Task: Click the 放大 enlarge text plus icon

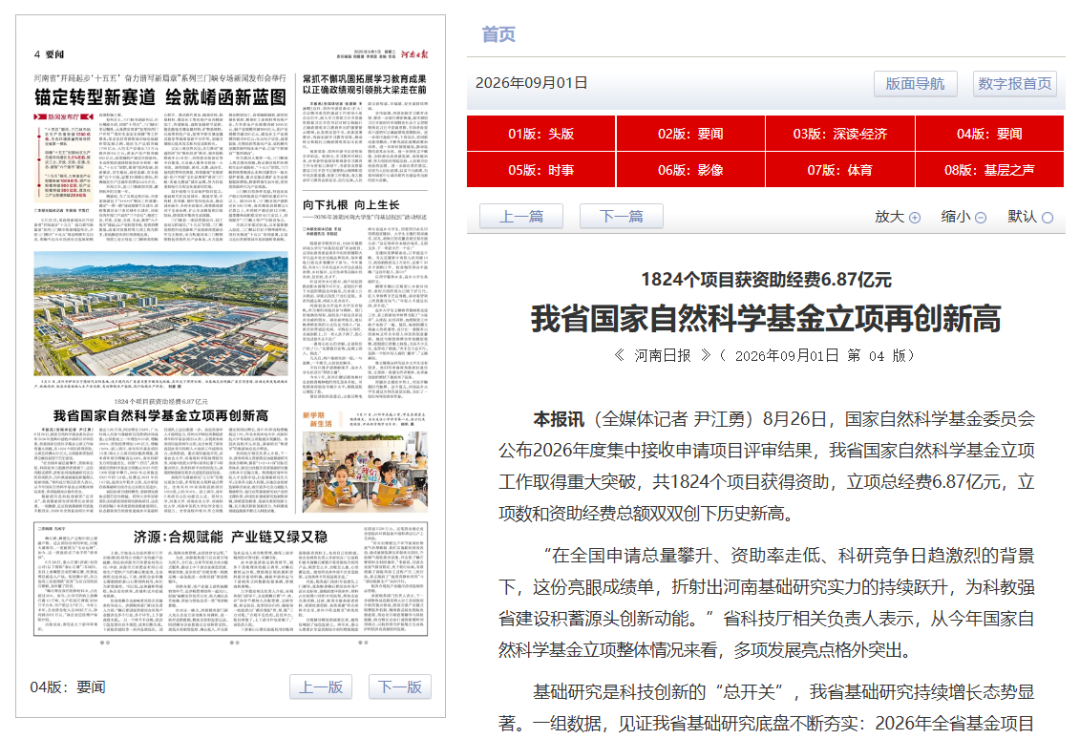Action: click(915, 218)
